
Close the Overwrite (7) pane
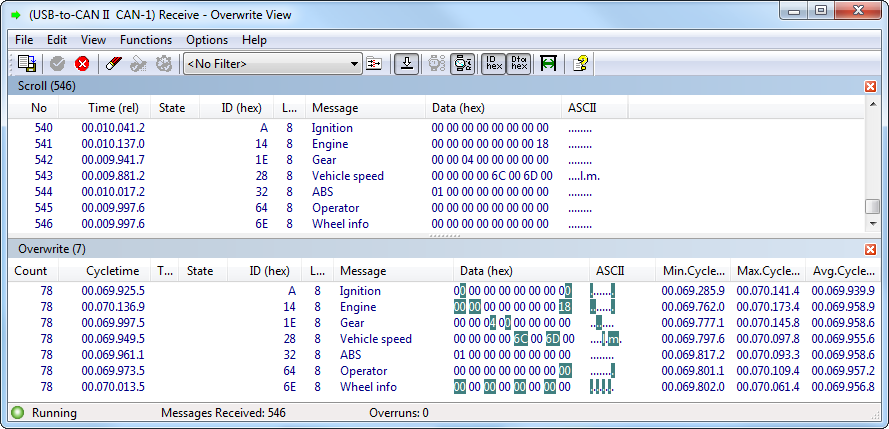(870, 249)
